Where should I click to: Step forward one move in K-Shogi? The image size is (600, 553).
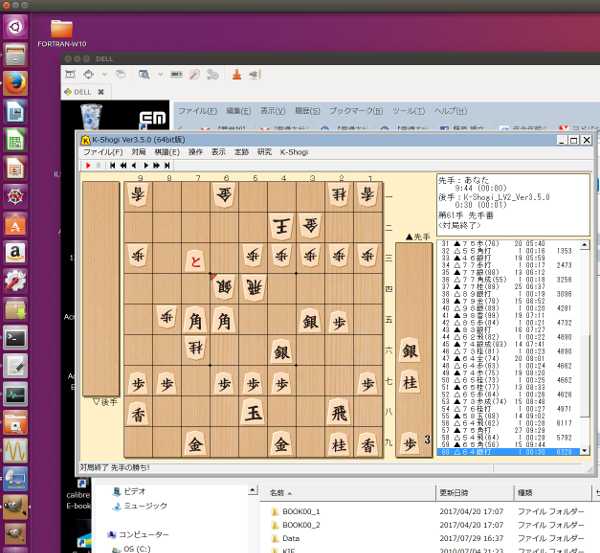pyautogui.click(x=146, y=165)
